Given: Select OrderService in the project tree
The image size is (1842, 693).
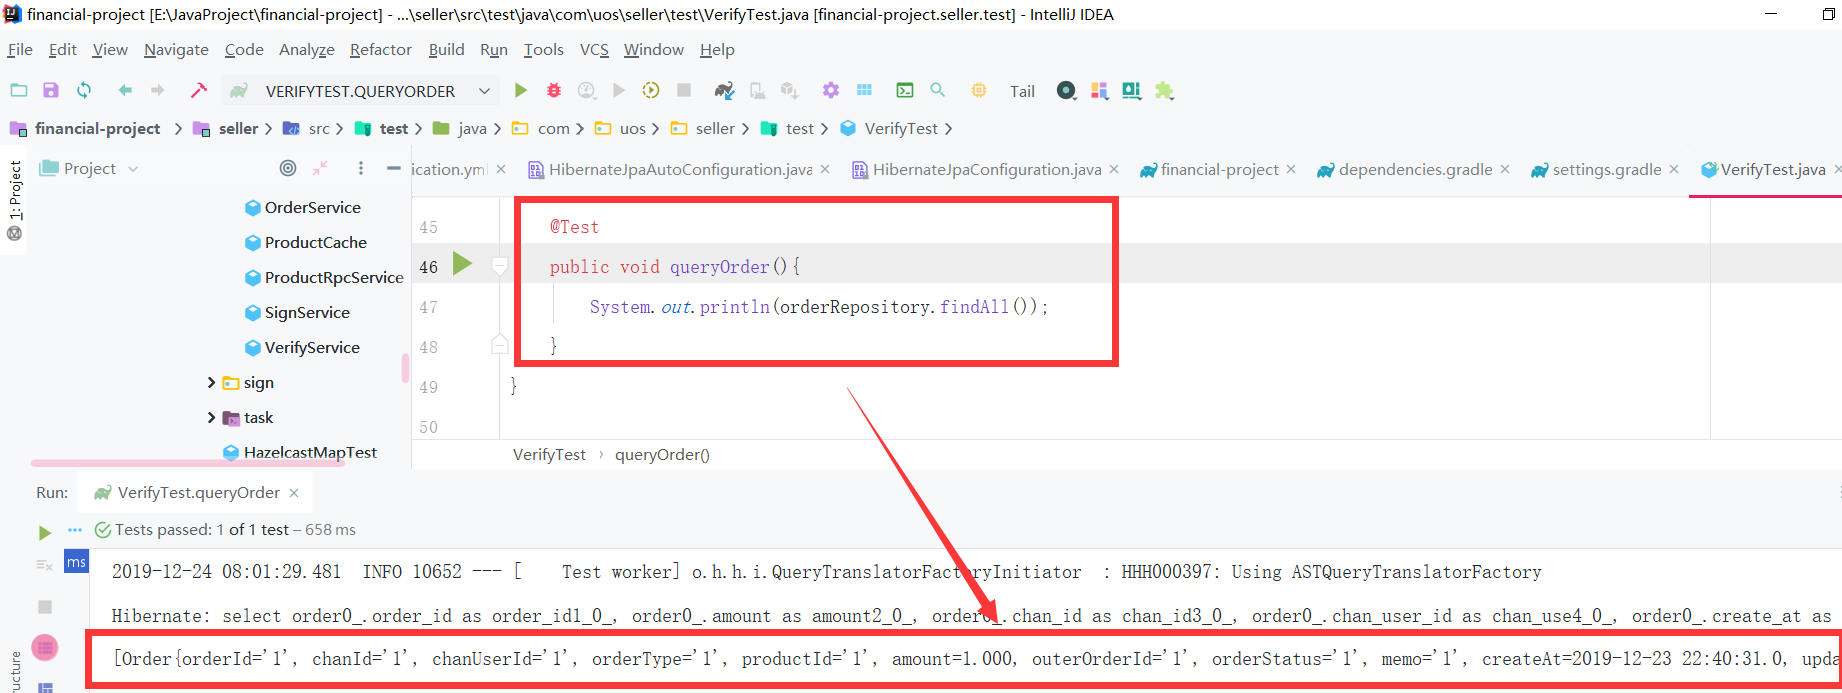Looking at the screenshot, I should coord(312,207).
